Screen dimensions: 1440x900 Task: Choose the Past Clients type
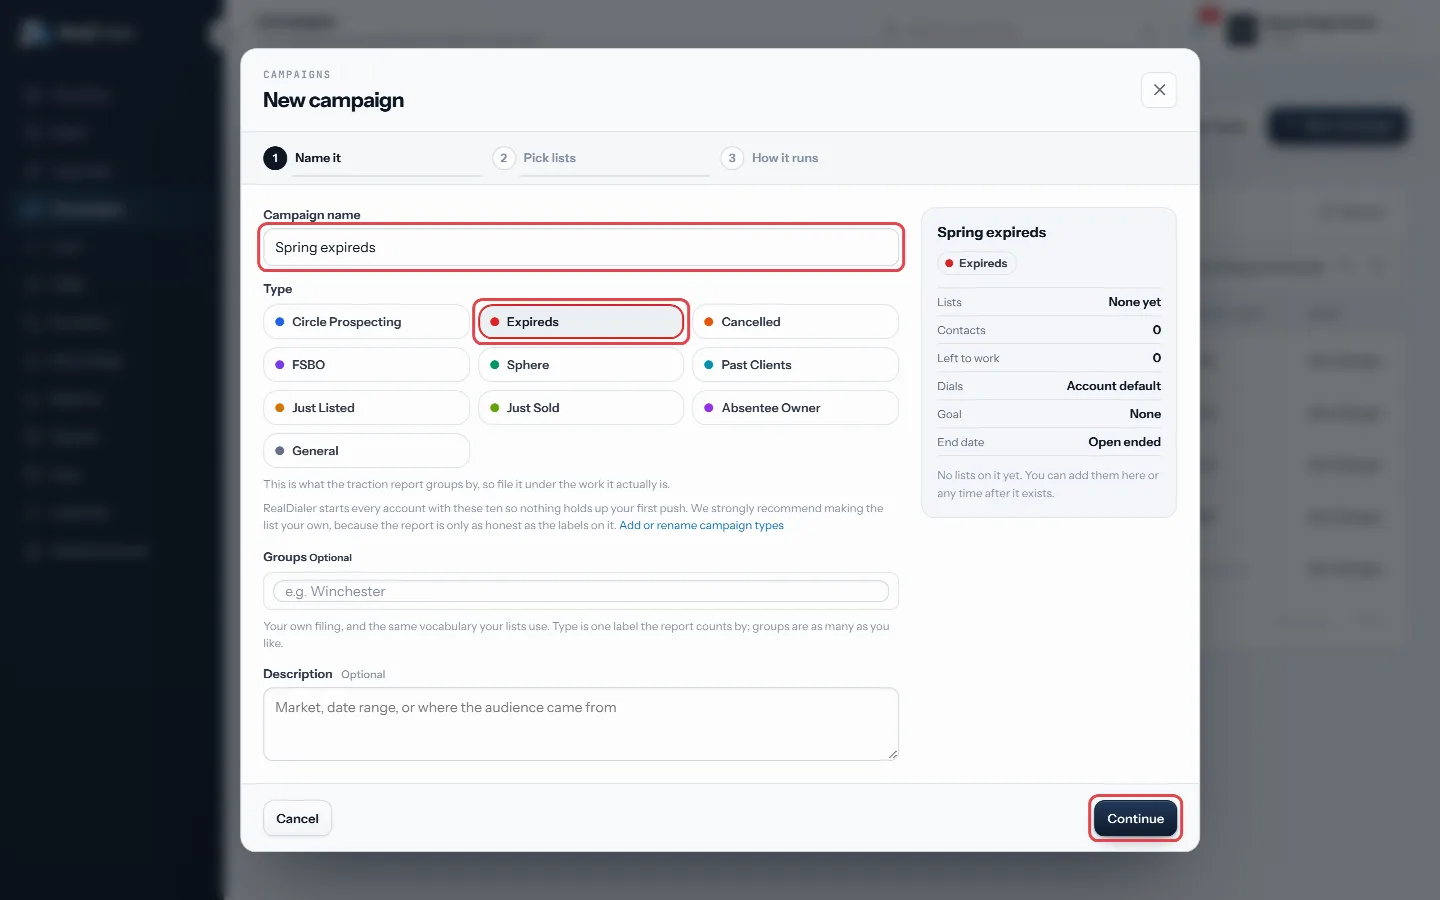click(x=795, y=365)
